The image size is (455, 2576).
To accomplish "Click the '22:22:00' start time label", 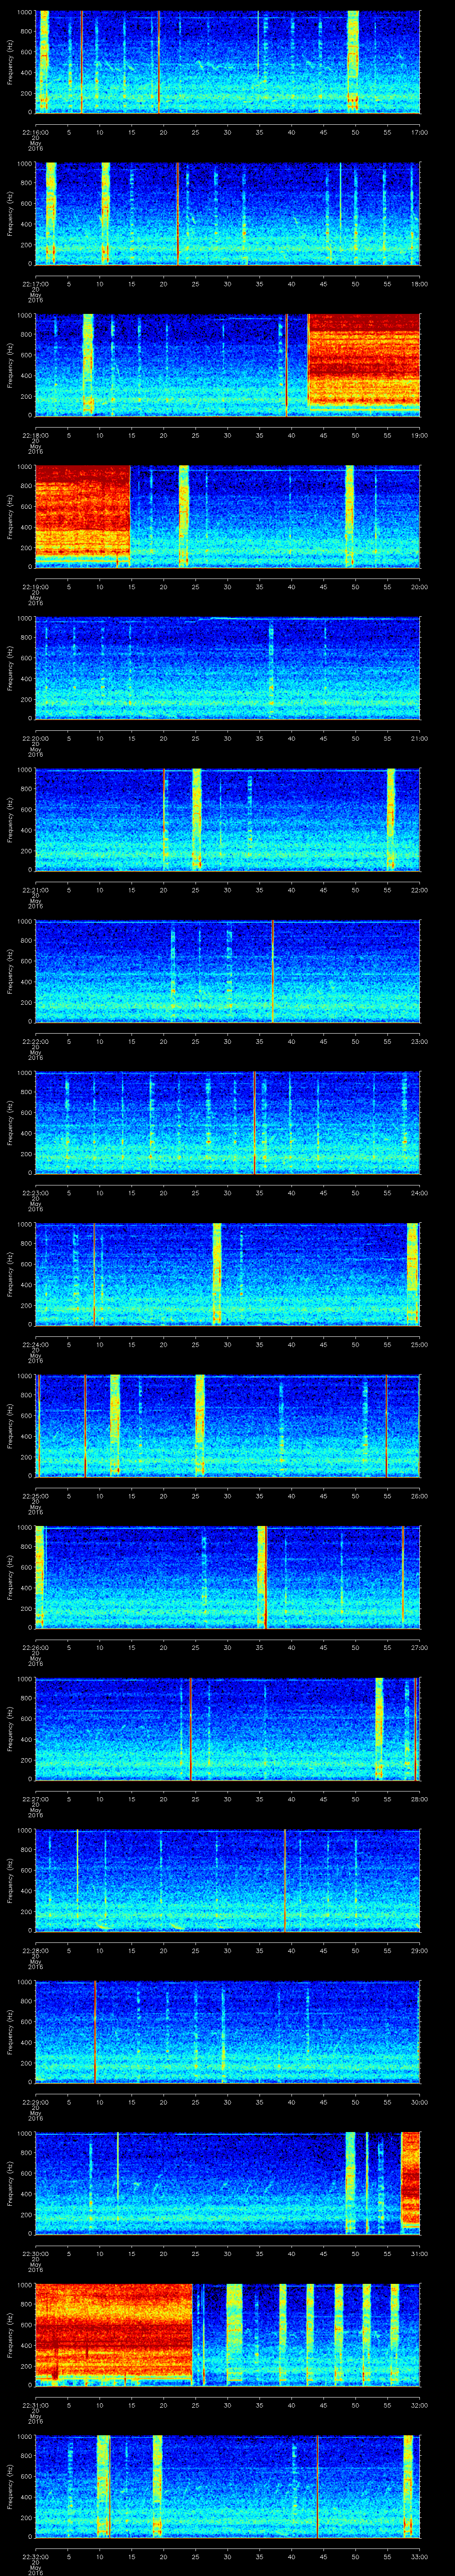I will [35, 1041].
